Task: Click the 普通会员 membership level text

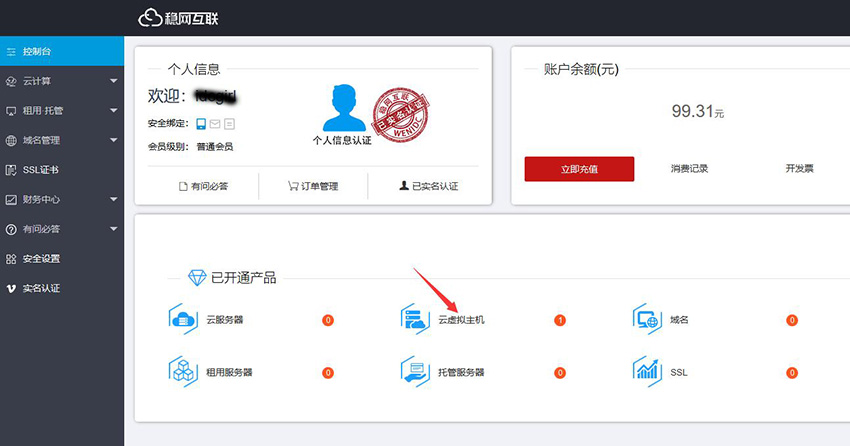Action: (x=215, y=146)
